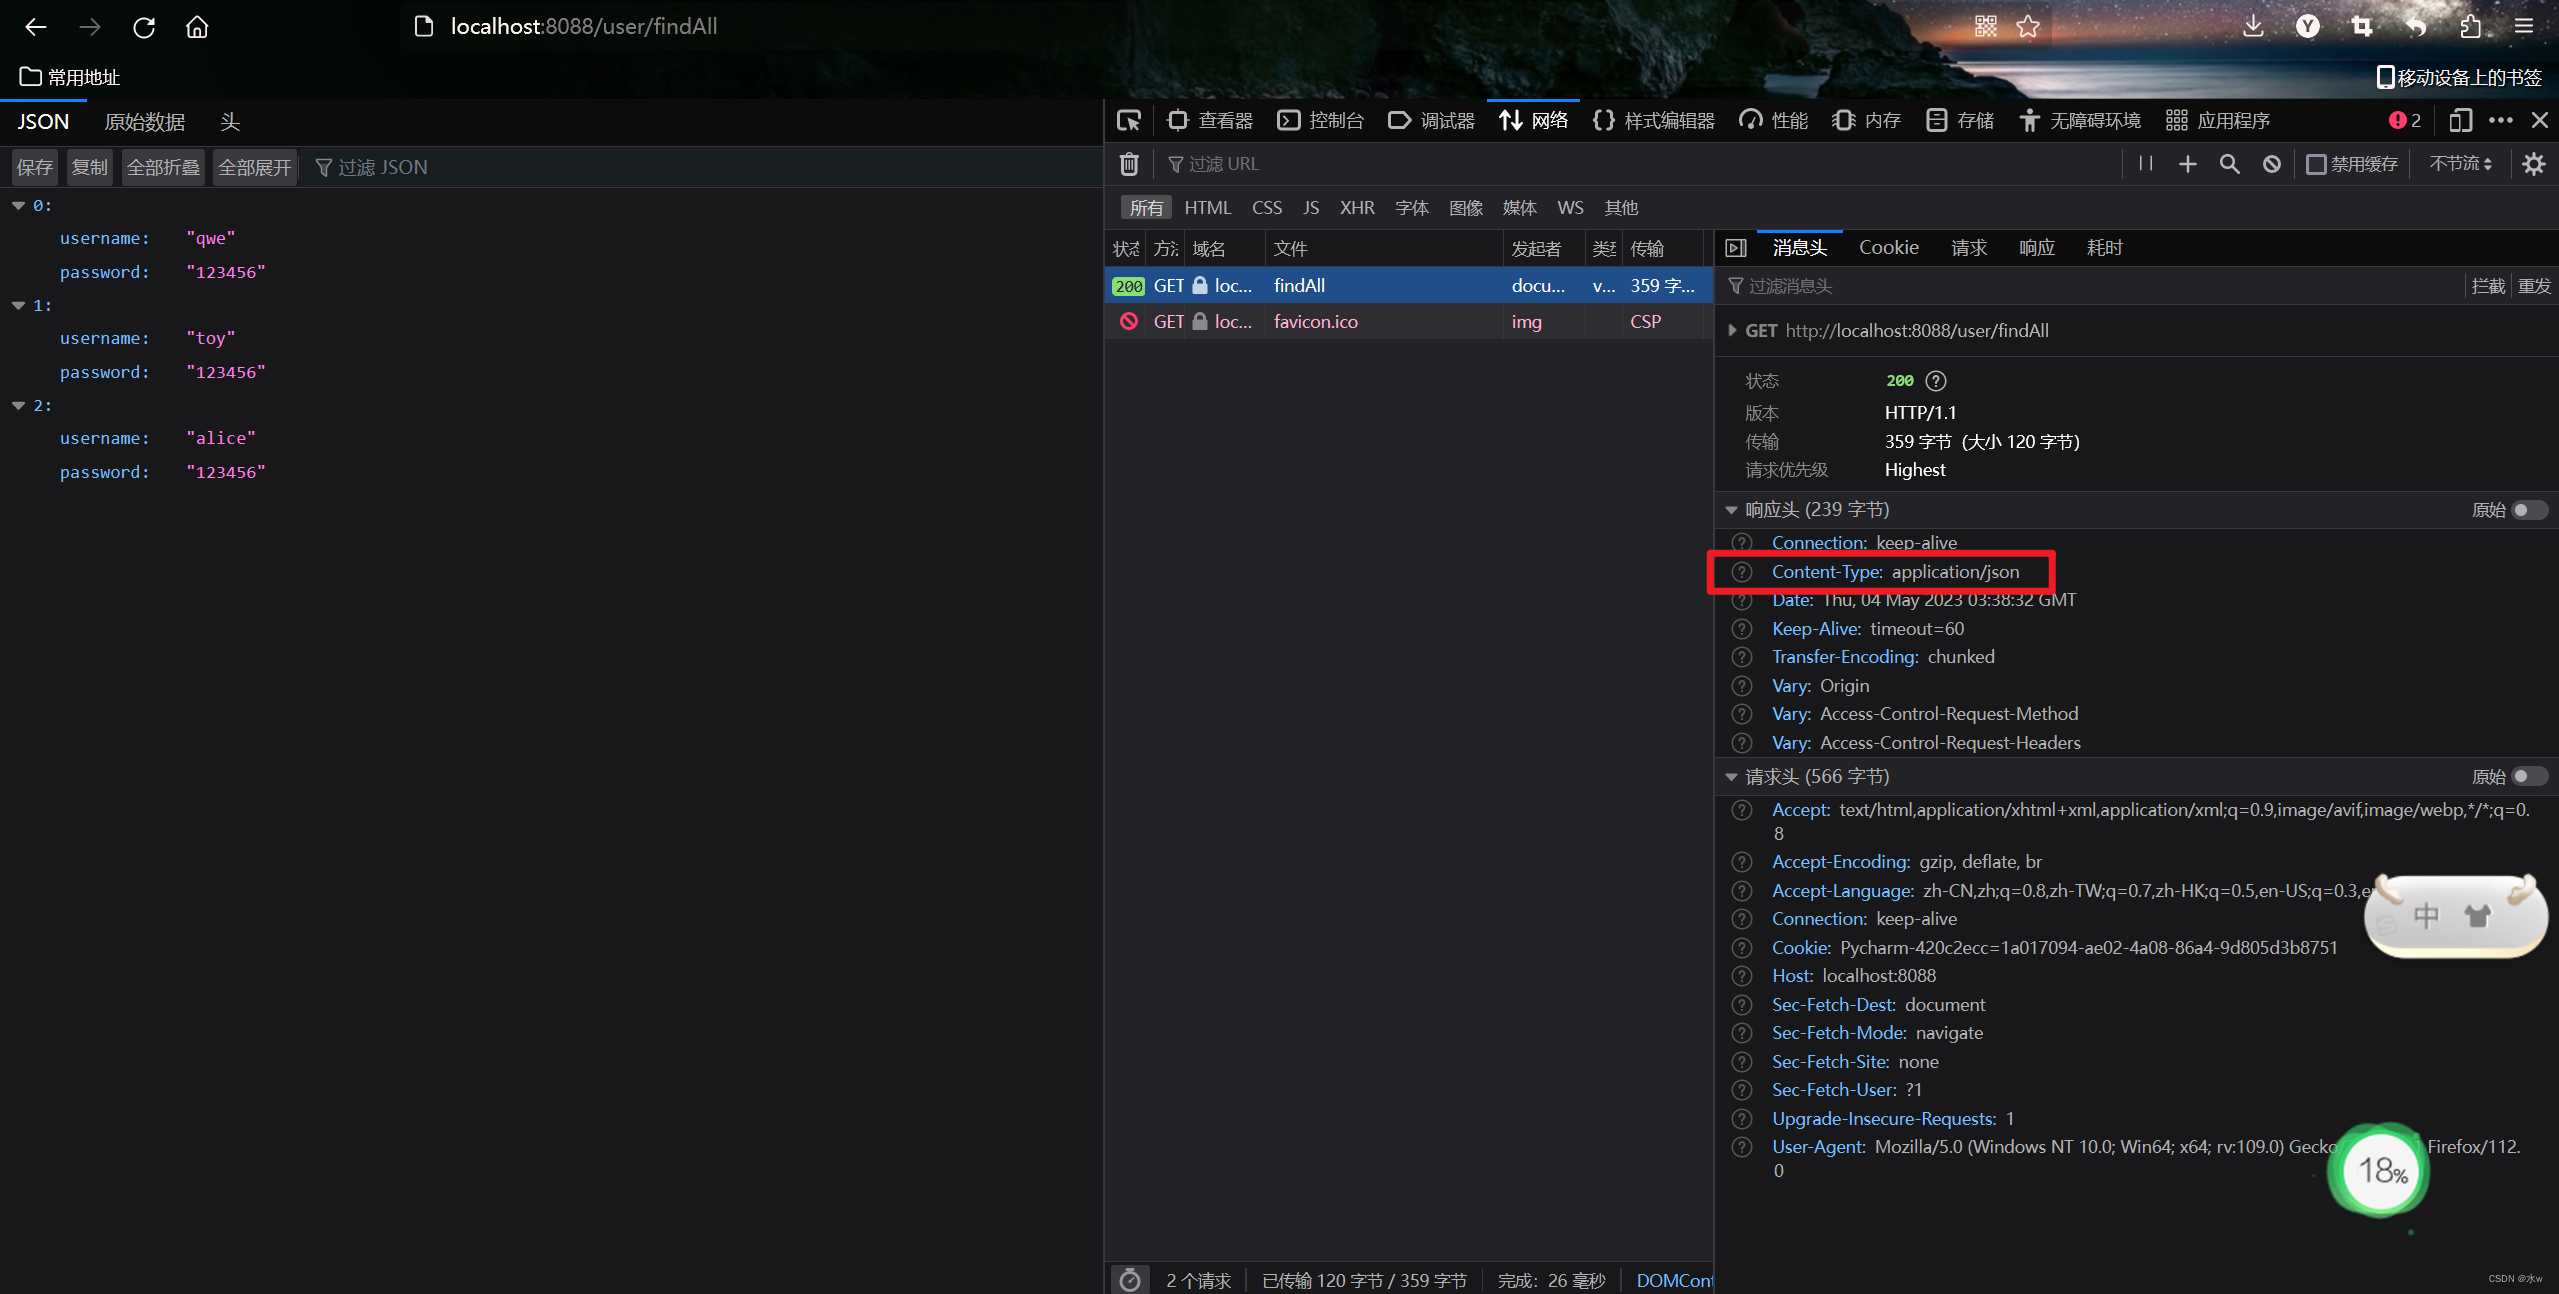Filter network requests by WS

pos(1570,208)
